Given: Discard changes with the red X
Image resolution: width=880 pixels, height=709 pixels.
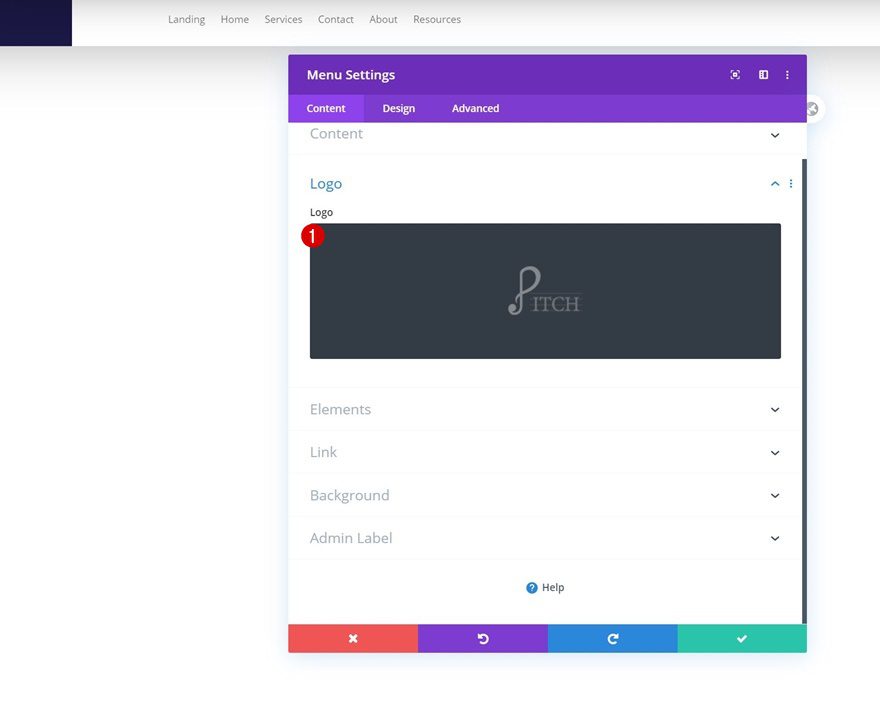Looking at the screenshot, I should tap(353, 638).
